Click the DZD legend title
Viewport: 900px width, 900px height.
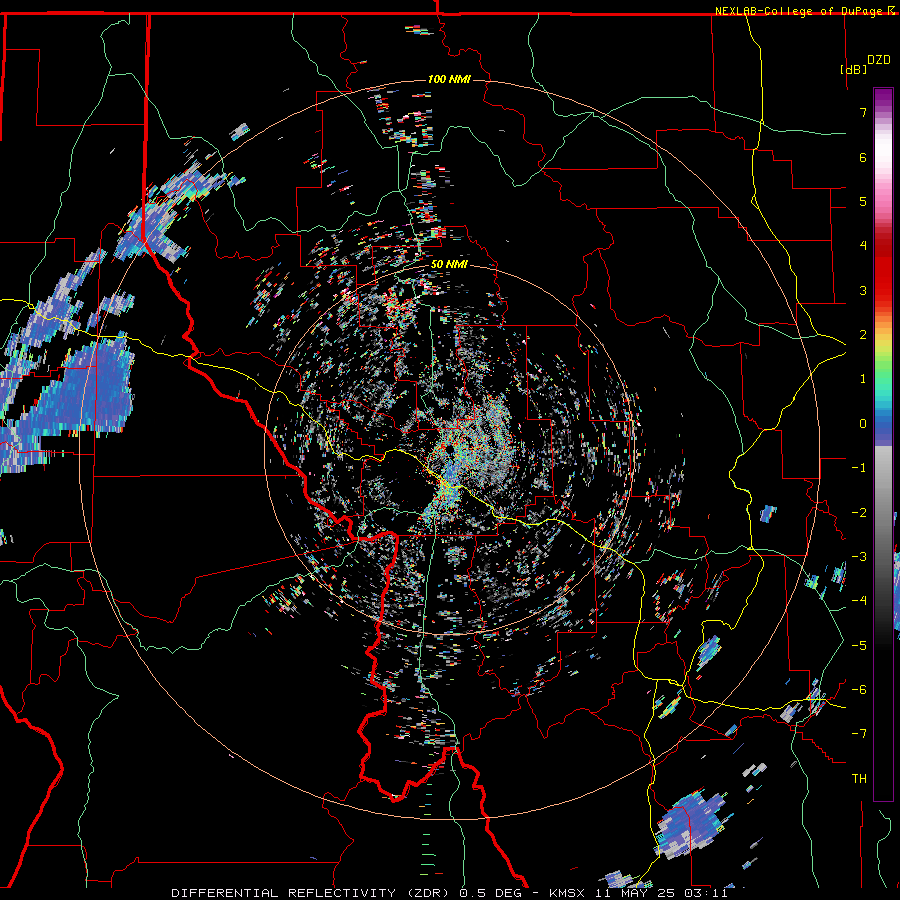pyautogui.click(x=879, y=60)
